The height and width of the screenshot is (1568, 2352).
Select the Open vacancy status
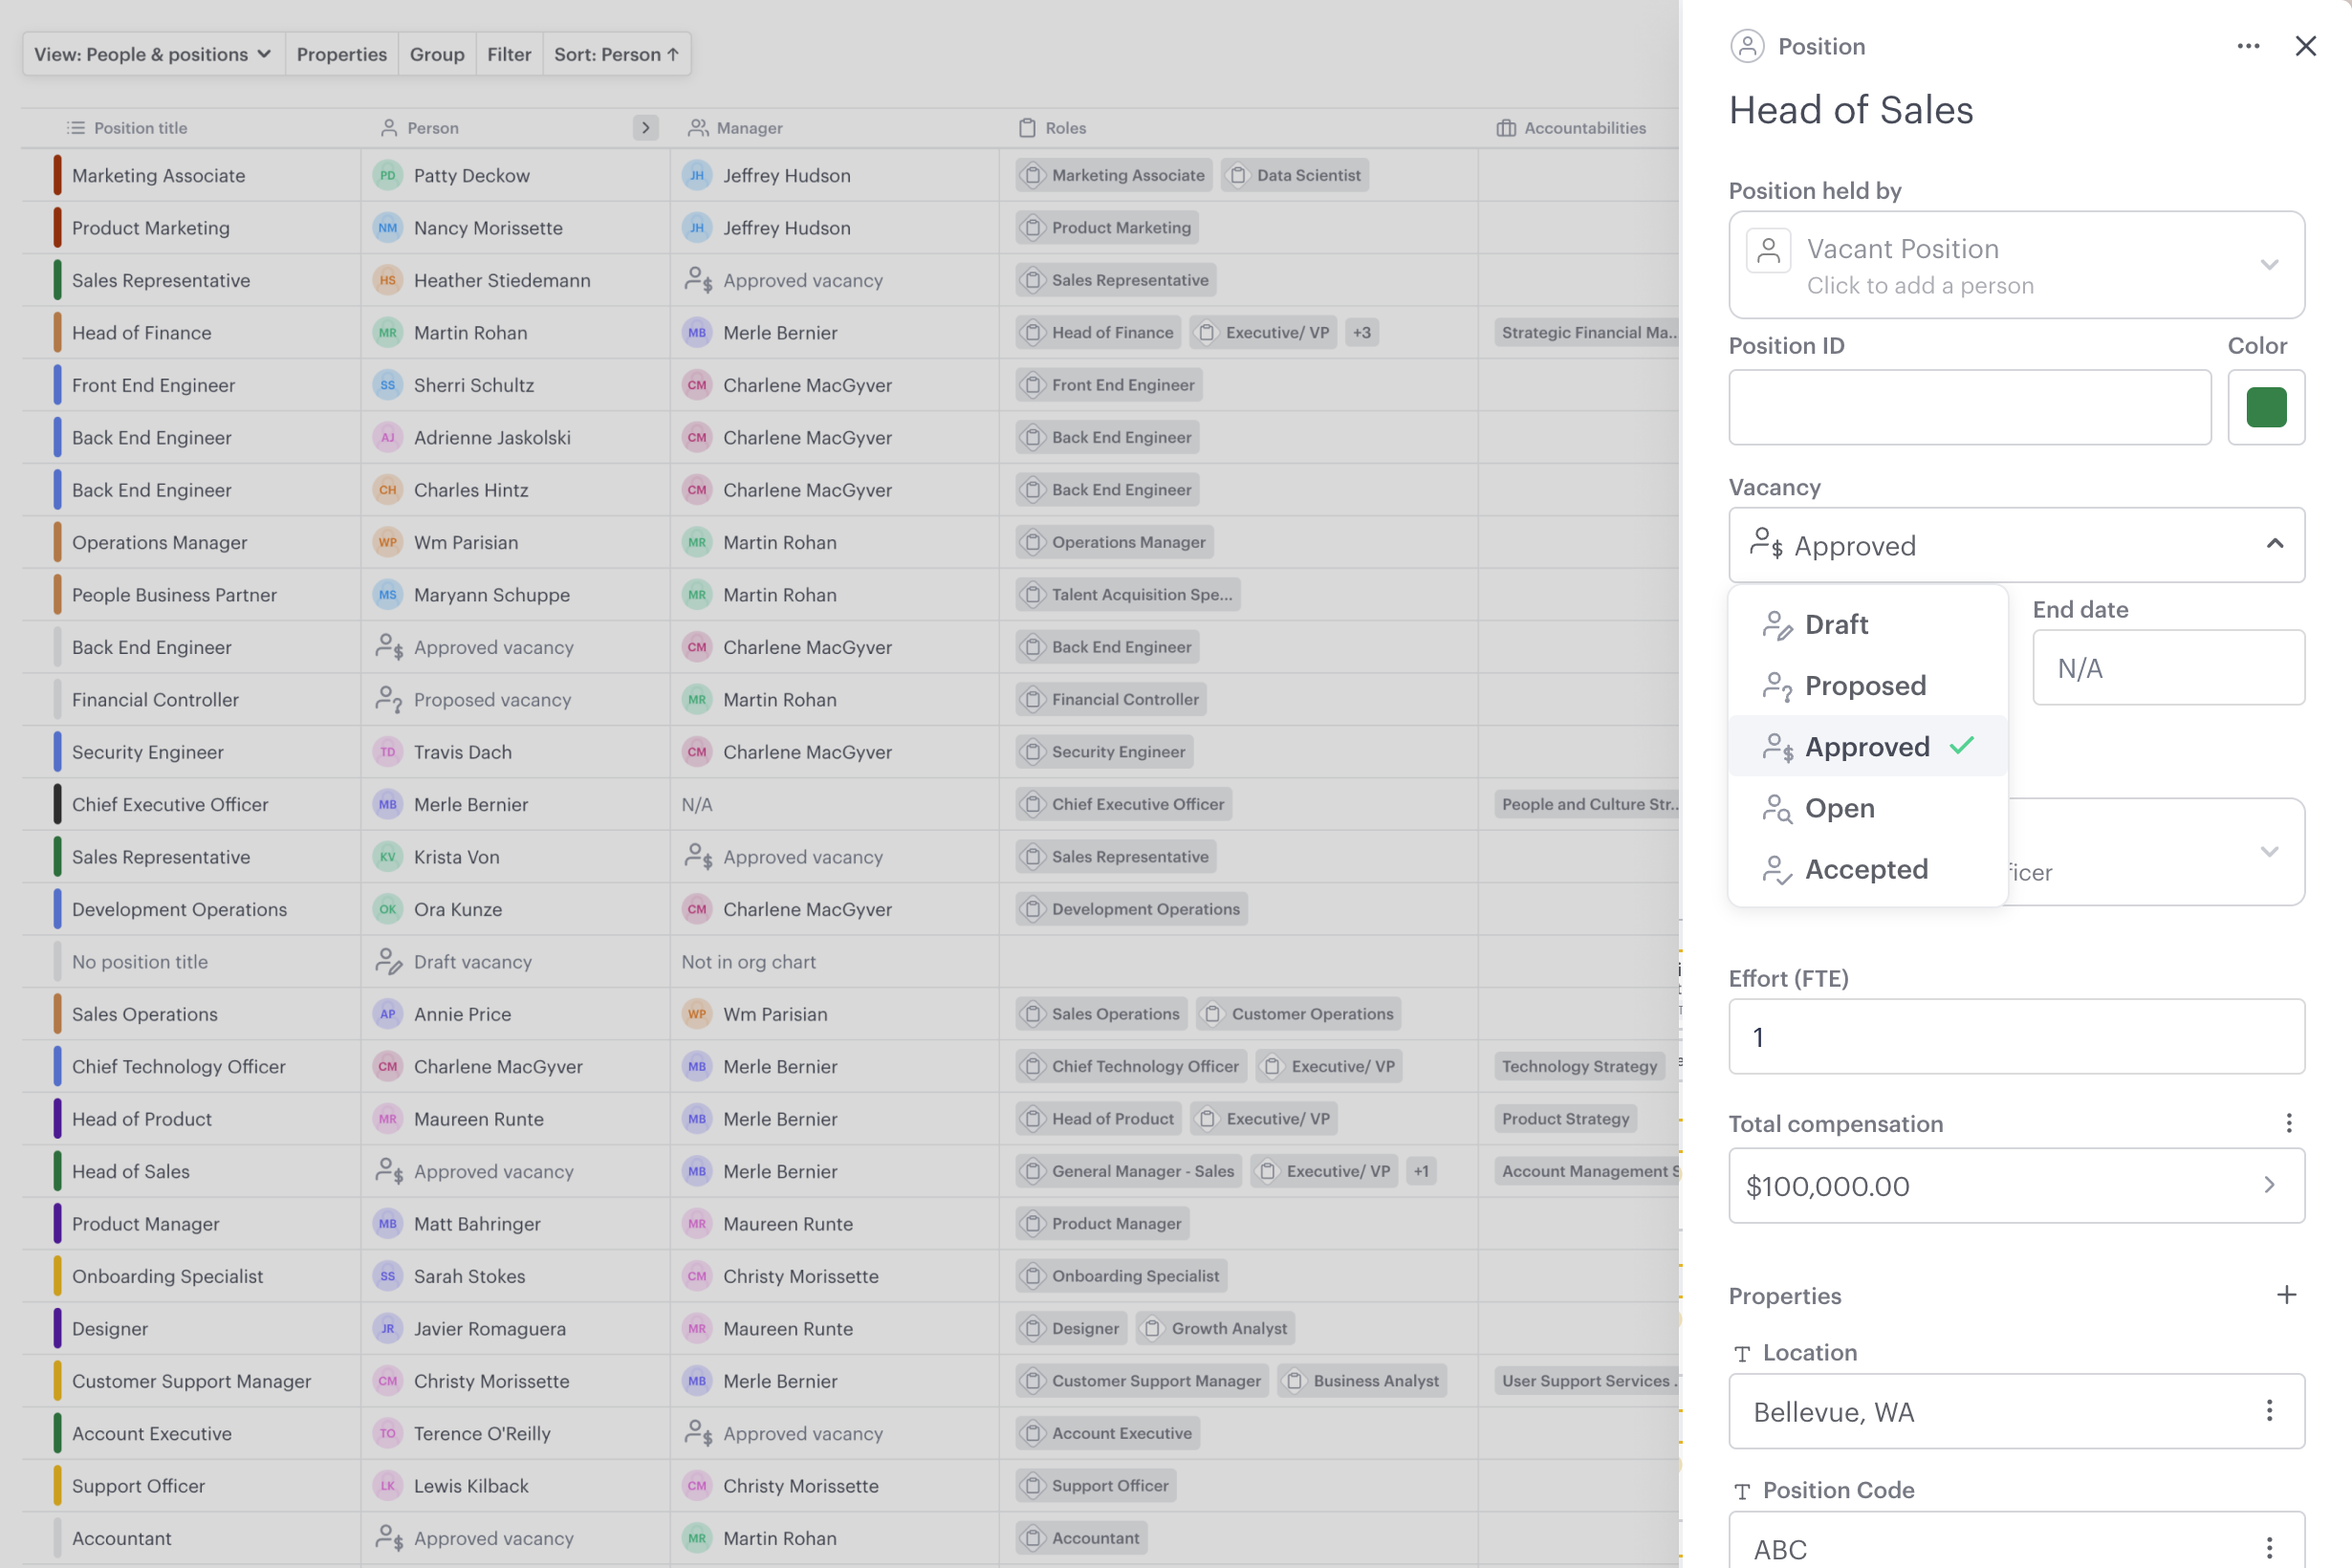click(1841, 808)
